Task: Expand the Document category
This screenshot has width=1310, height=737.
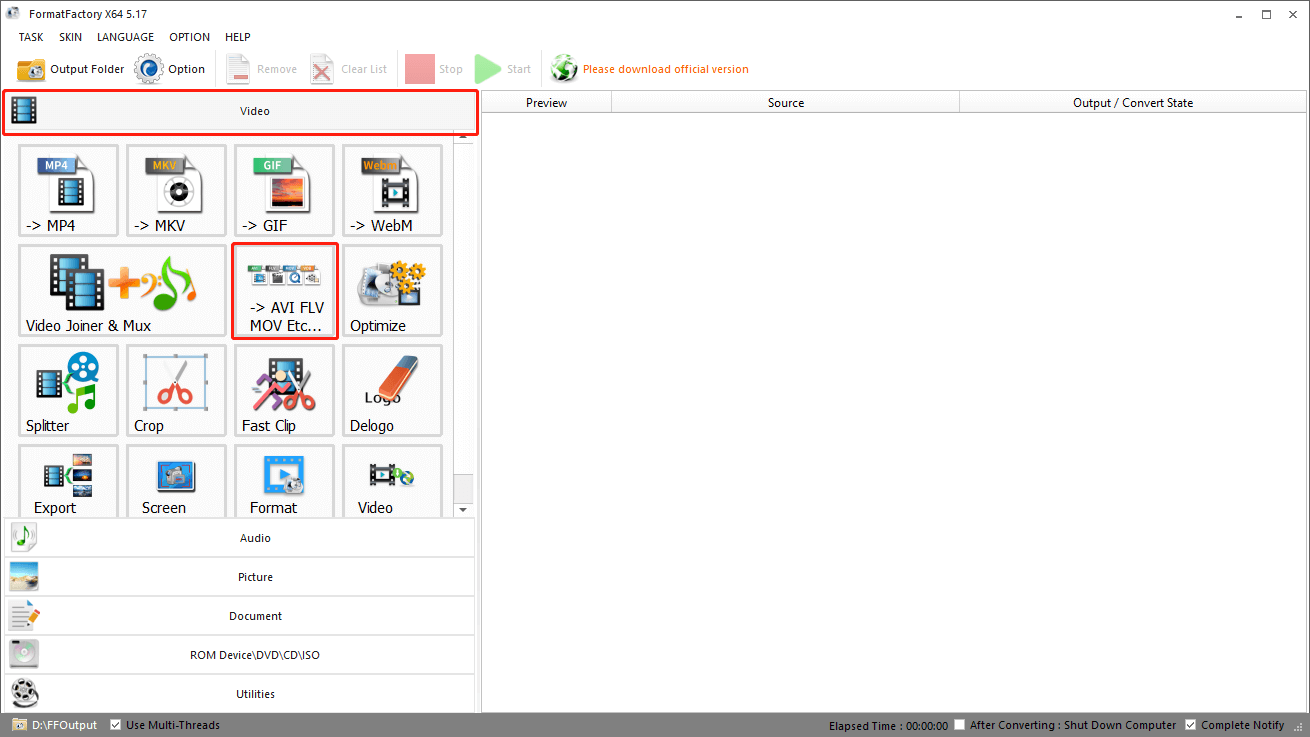Action: 240,616
